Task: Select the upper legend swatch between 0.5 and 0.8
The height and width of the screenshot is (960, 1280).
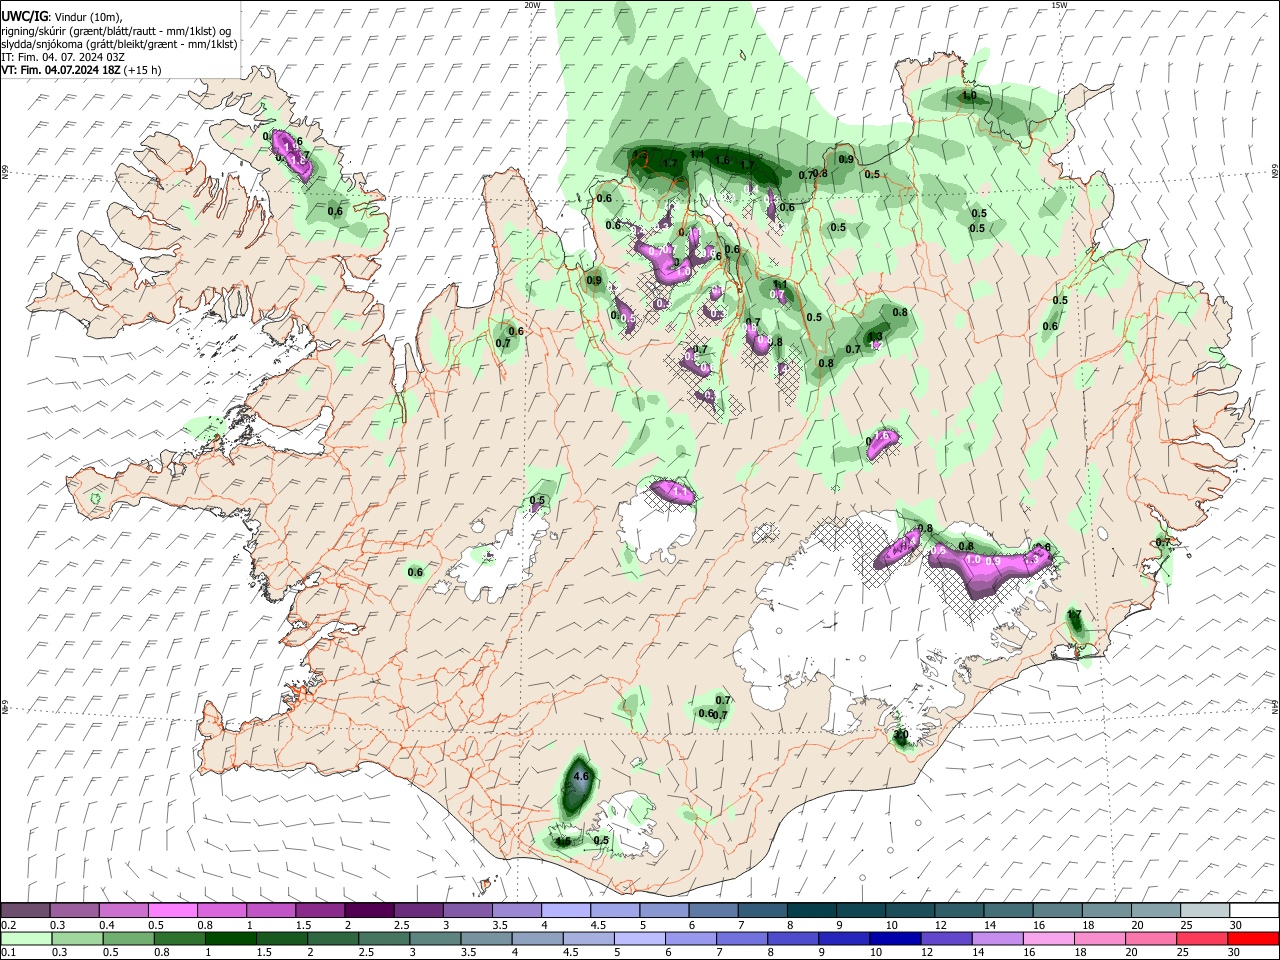Action: (172, 910)
